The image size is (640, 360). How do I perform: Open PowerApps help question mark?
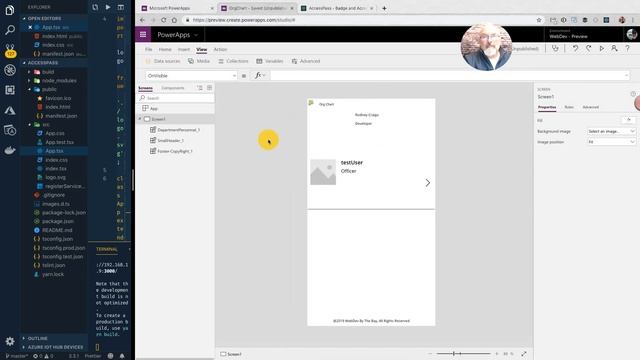[x=627, y=49]
